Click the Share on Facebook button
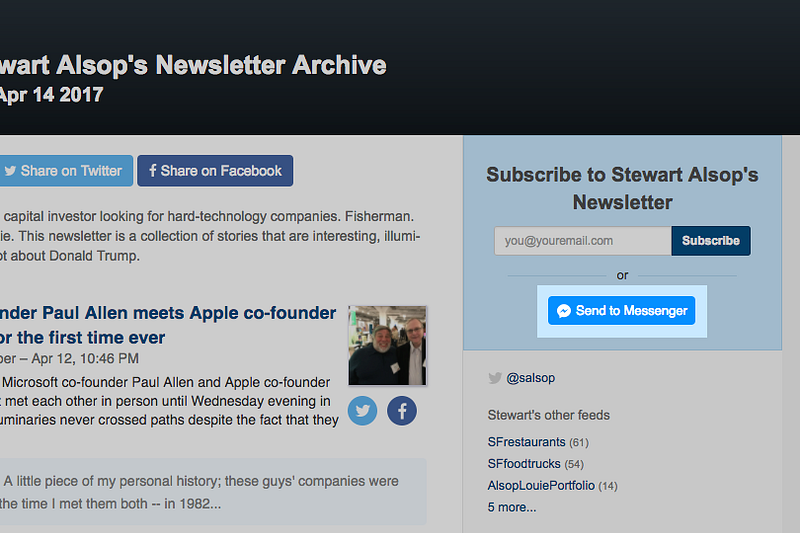Image resolution: width=800 pixels, height=533 pixels. tap(215, 171)
